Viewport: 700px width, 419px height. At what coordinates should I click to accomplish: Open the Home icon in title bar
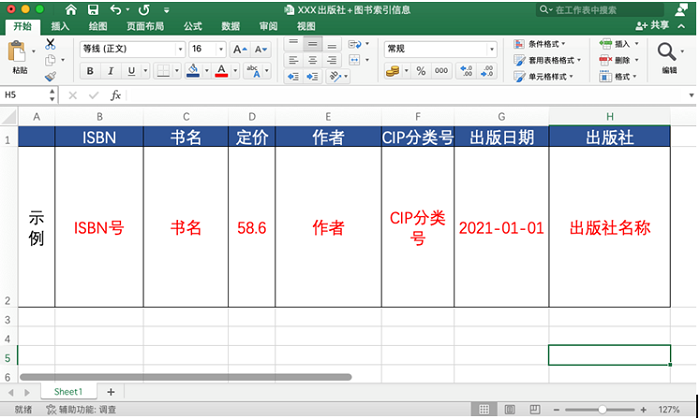coord(71,9)
